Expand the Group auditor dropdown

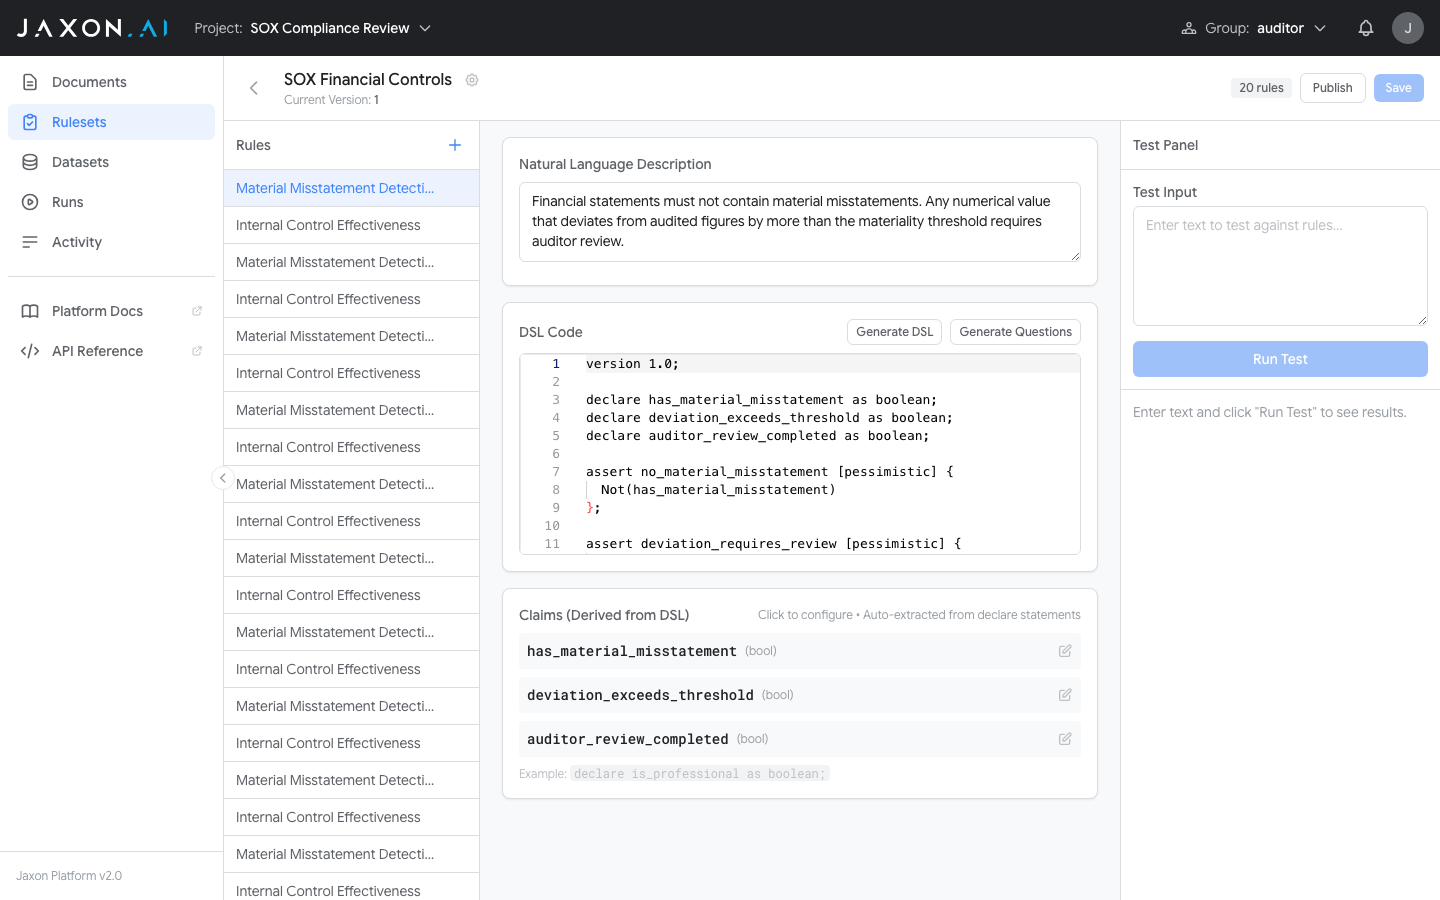pyautogui.click(x=1254, y=28)
